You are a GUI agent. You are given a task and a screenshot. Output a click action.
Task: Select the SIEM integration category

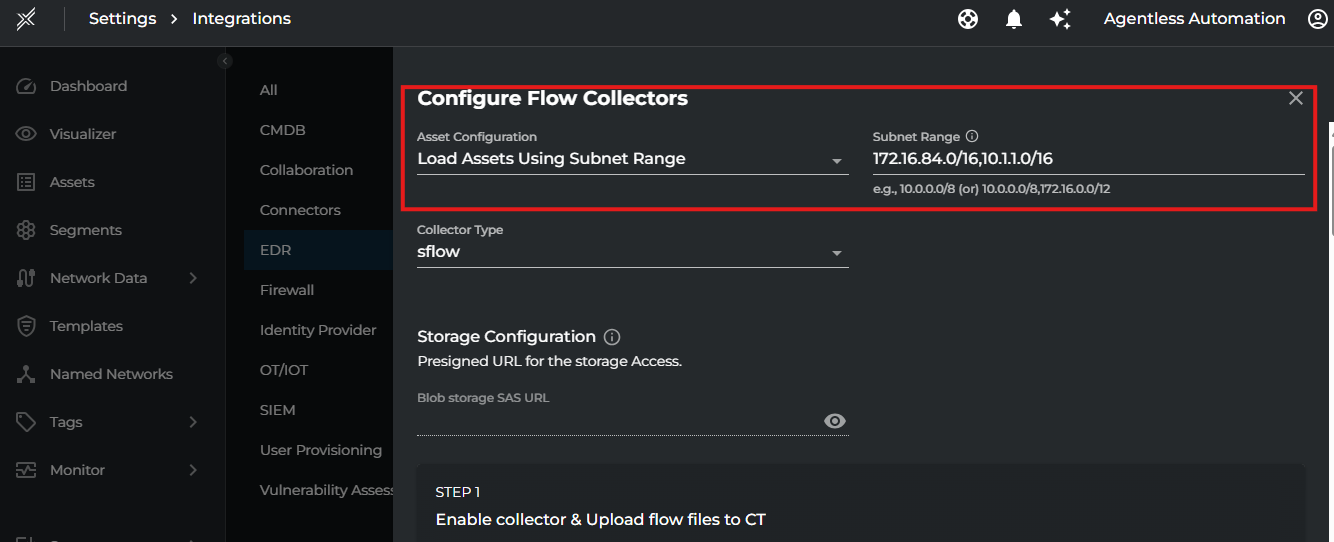[277, 410]
